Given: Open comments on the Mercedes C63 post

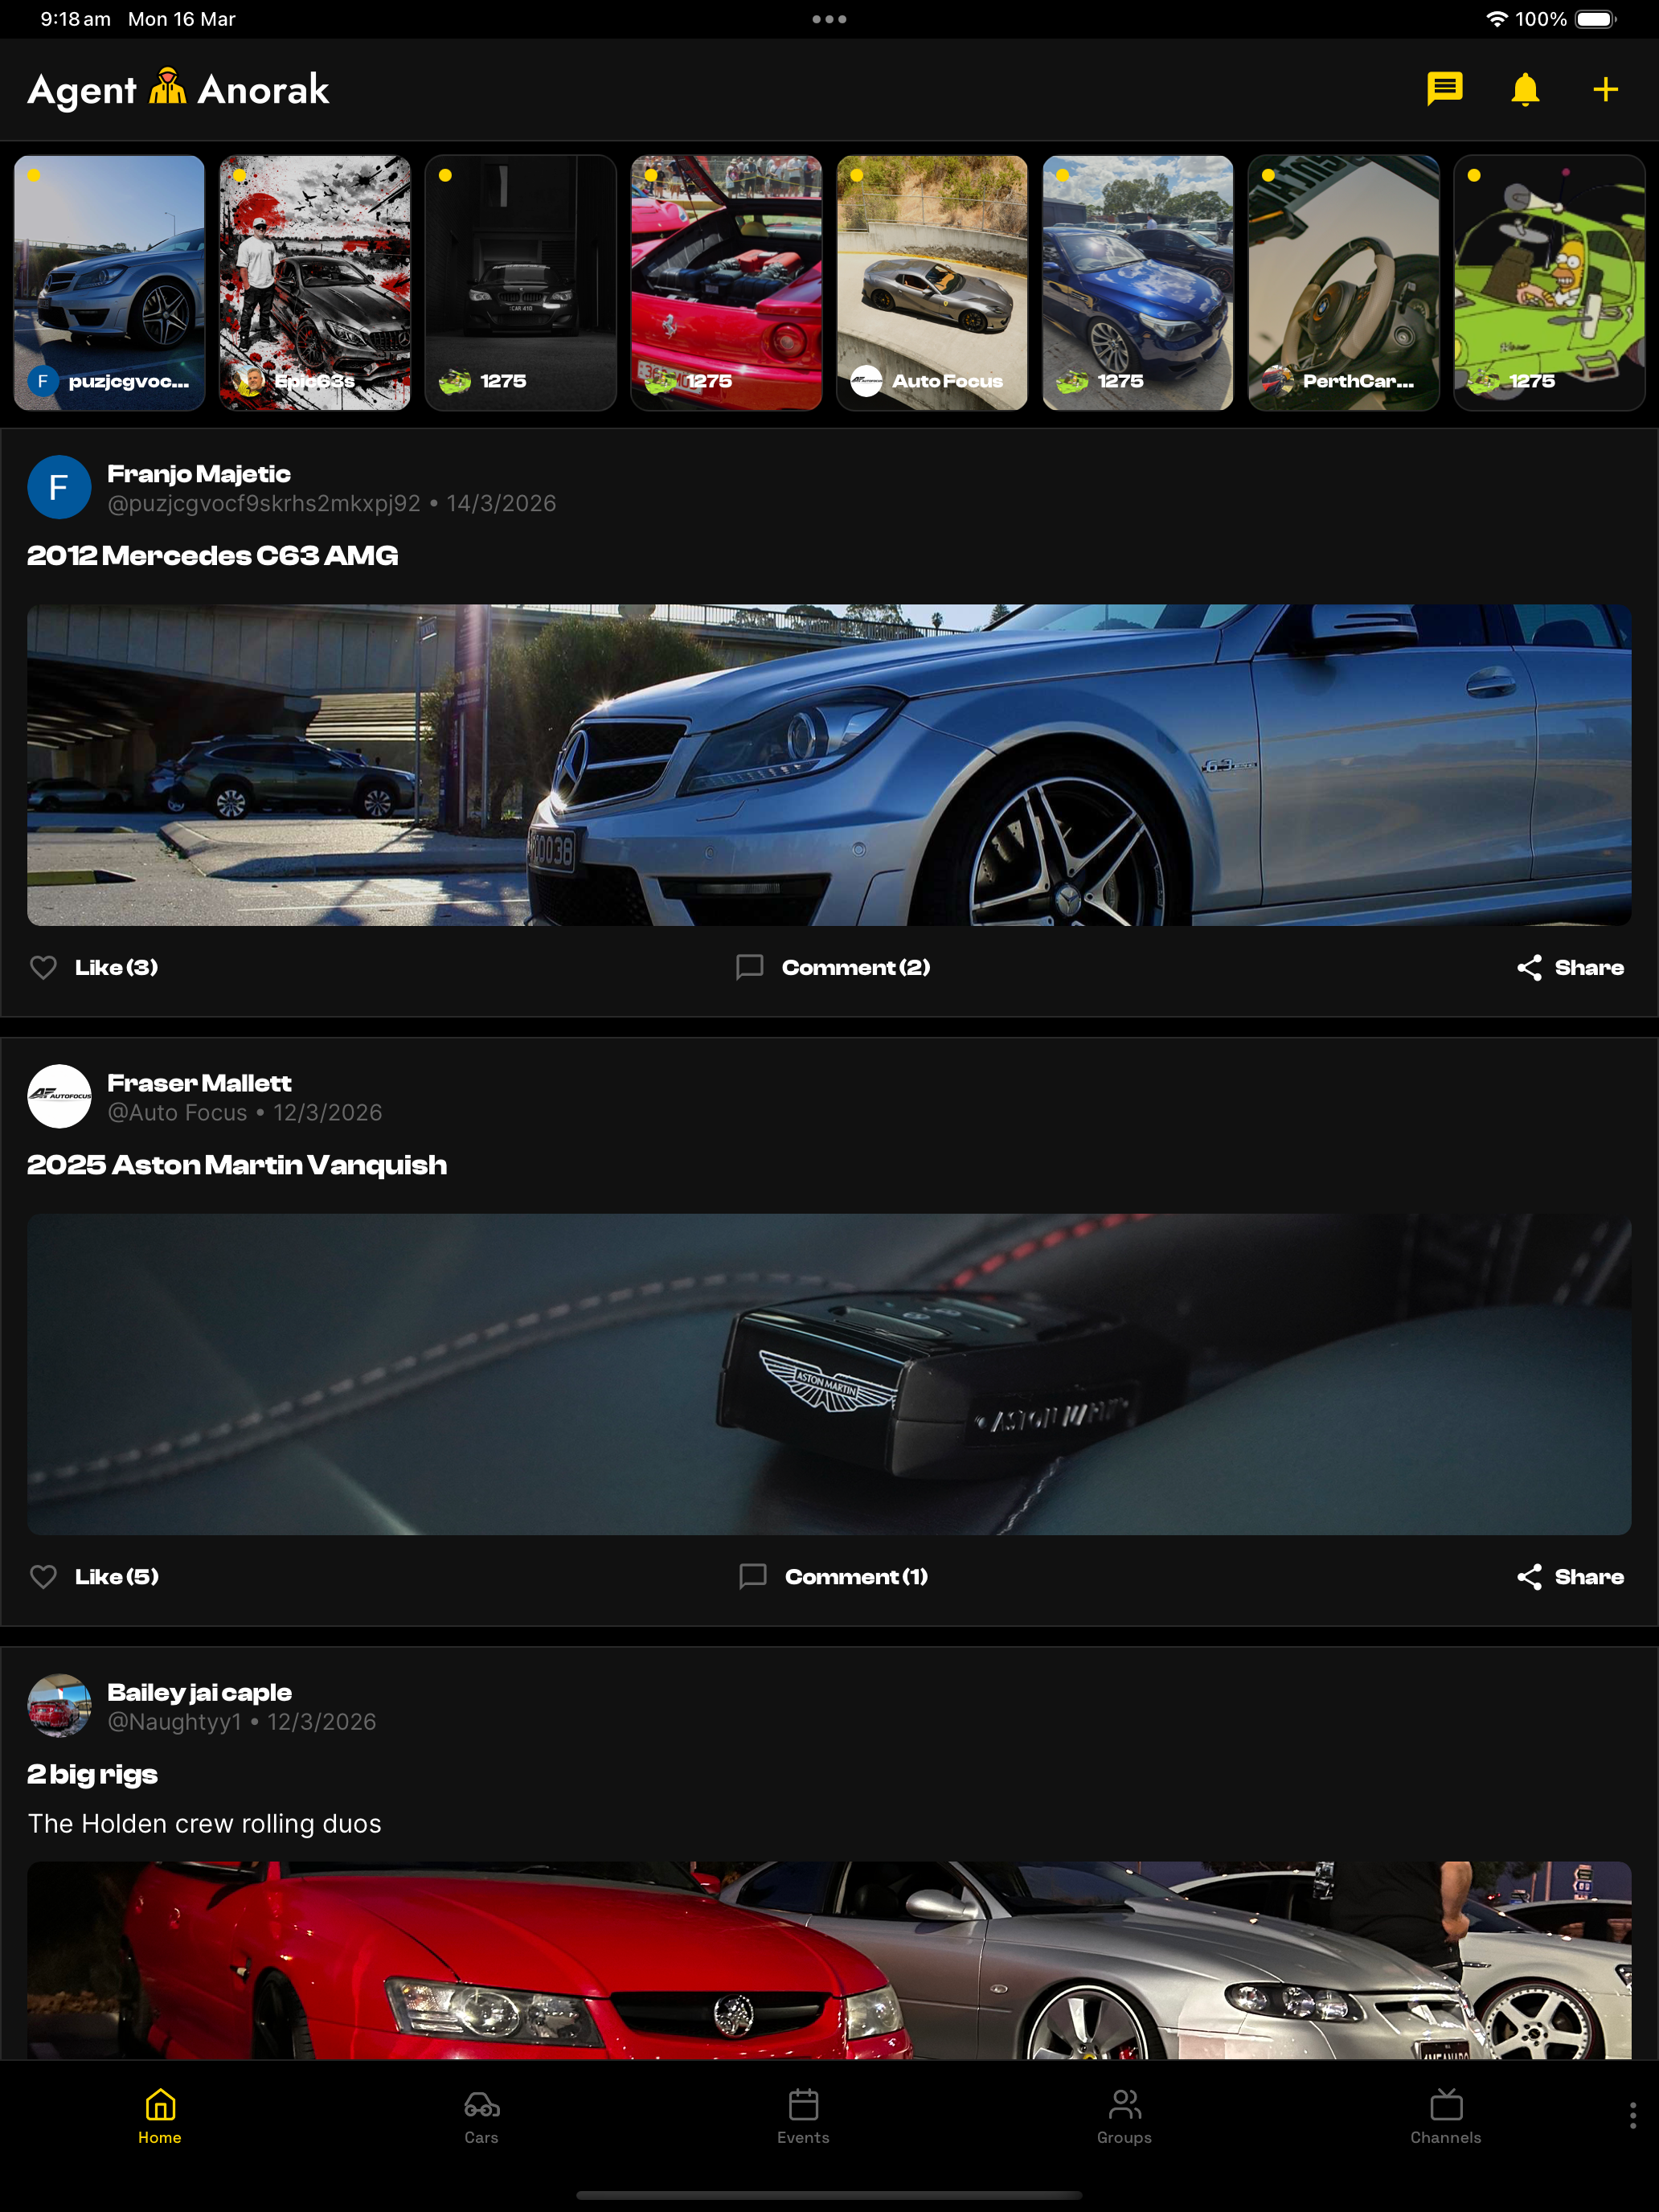Looking at the screenshot, I should click(x=833, y=967).
